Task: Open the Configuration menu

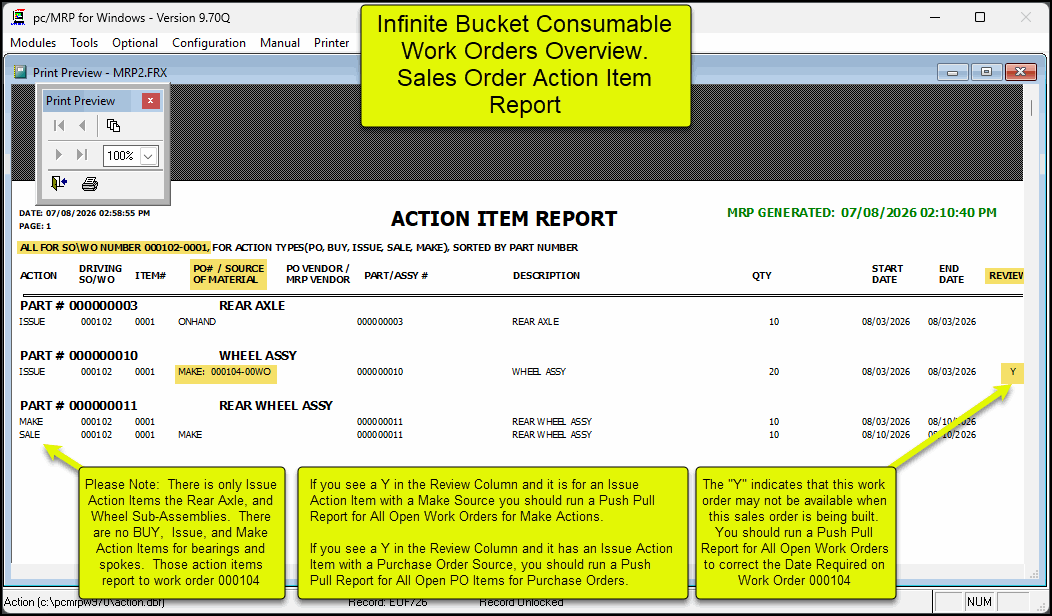Action: (x=209, y=43)
